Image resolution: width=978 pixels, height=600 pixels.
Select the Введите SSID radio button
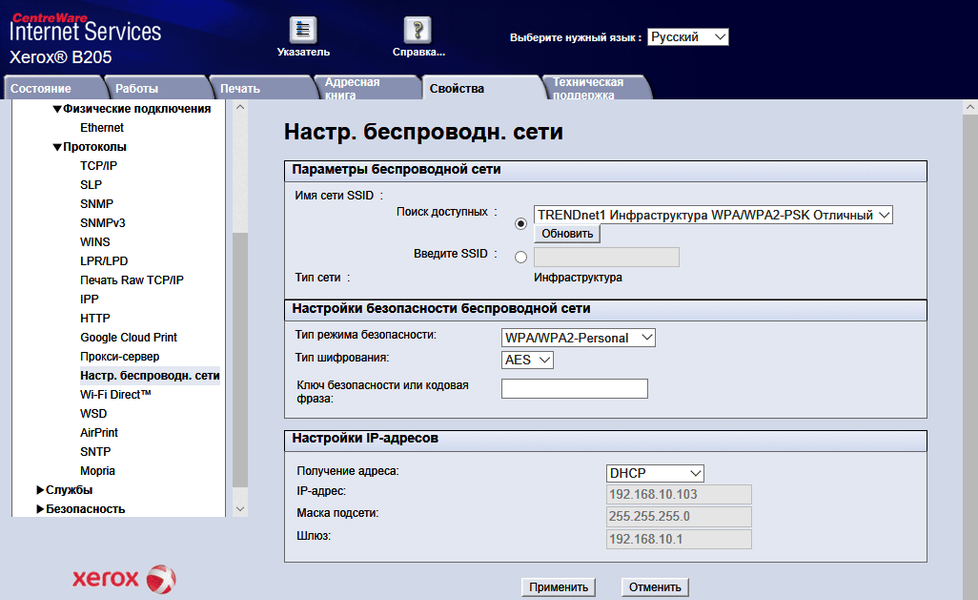tap(521, 257)
